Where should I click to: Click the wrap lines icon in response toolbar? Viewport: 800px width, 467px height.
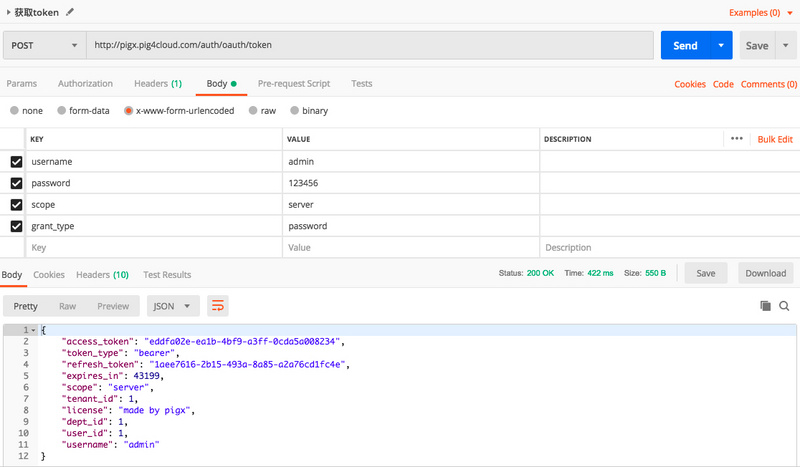217,305
